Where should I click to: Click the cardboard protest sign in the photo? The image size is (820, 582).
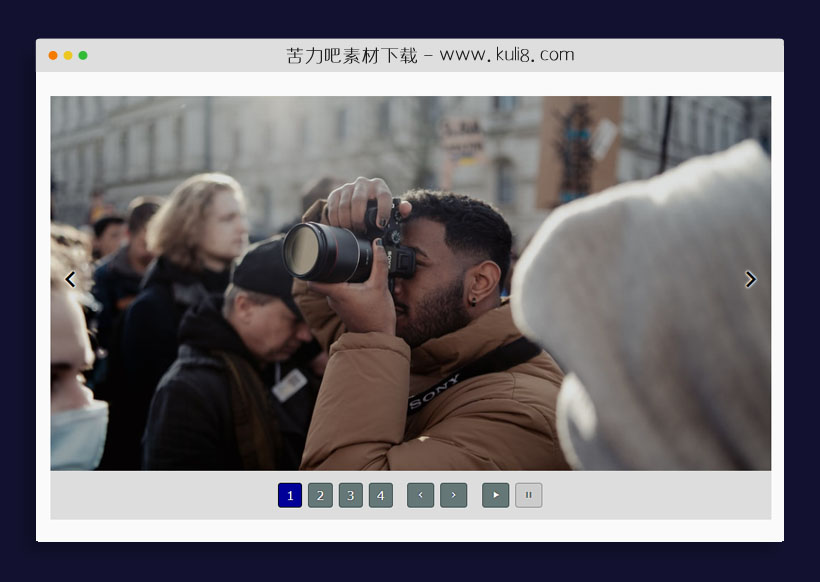point(577,150)
